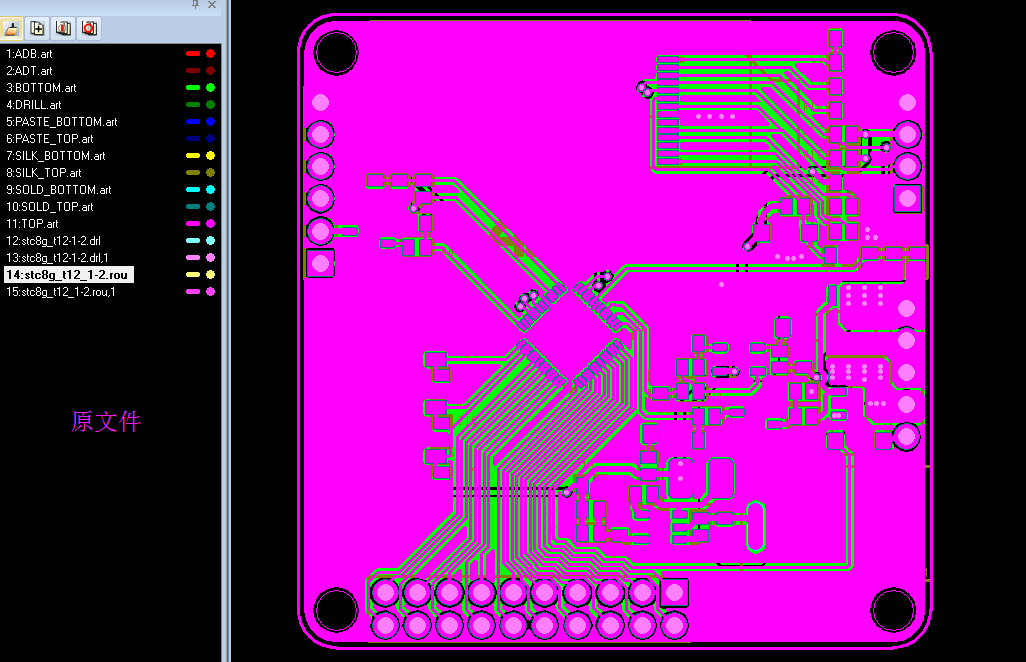The image size is (1026, 662).
Task: Click the 原文件 label text
Action: tap(106, 422)
